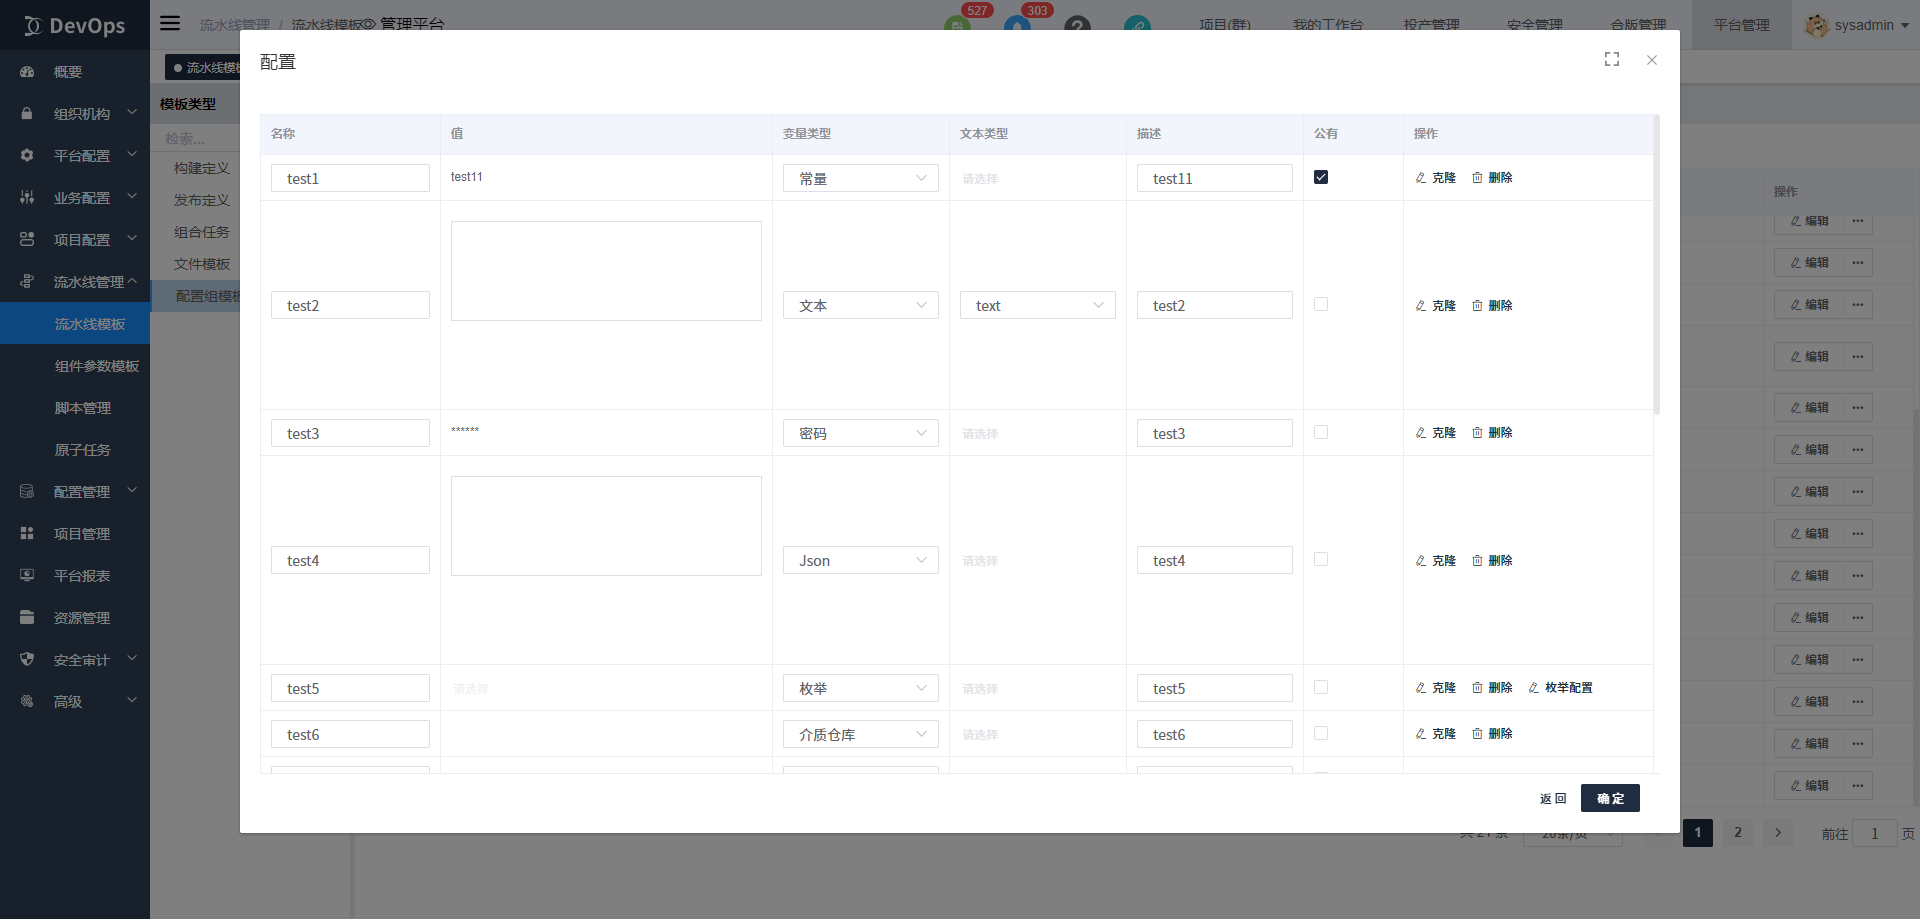
Task: Clone the test3 row
Action: coord(1436,433)
